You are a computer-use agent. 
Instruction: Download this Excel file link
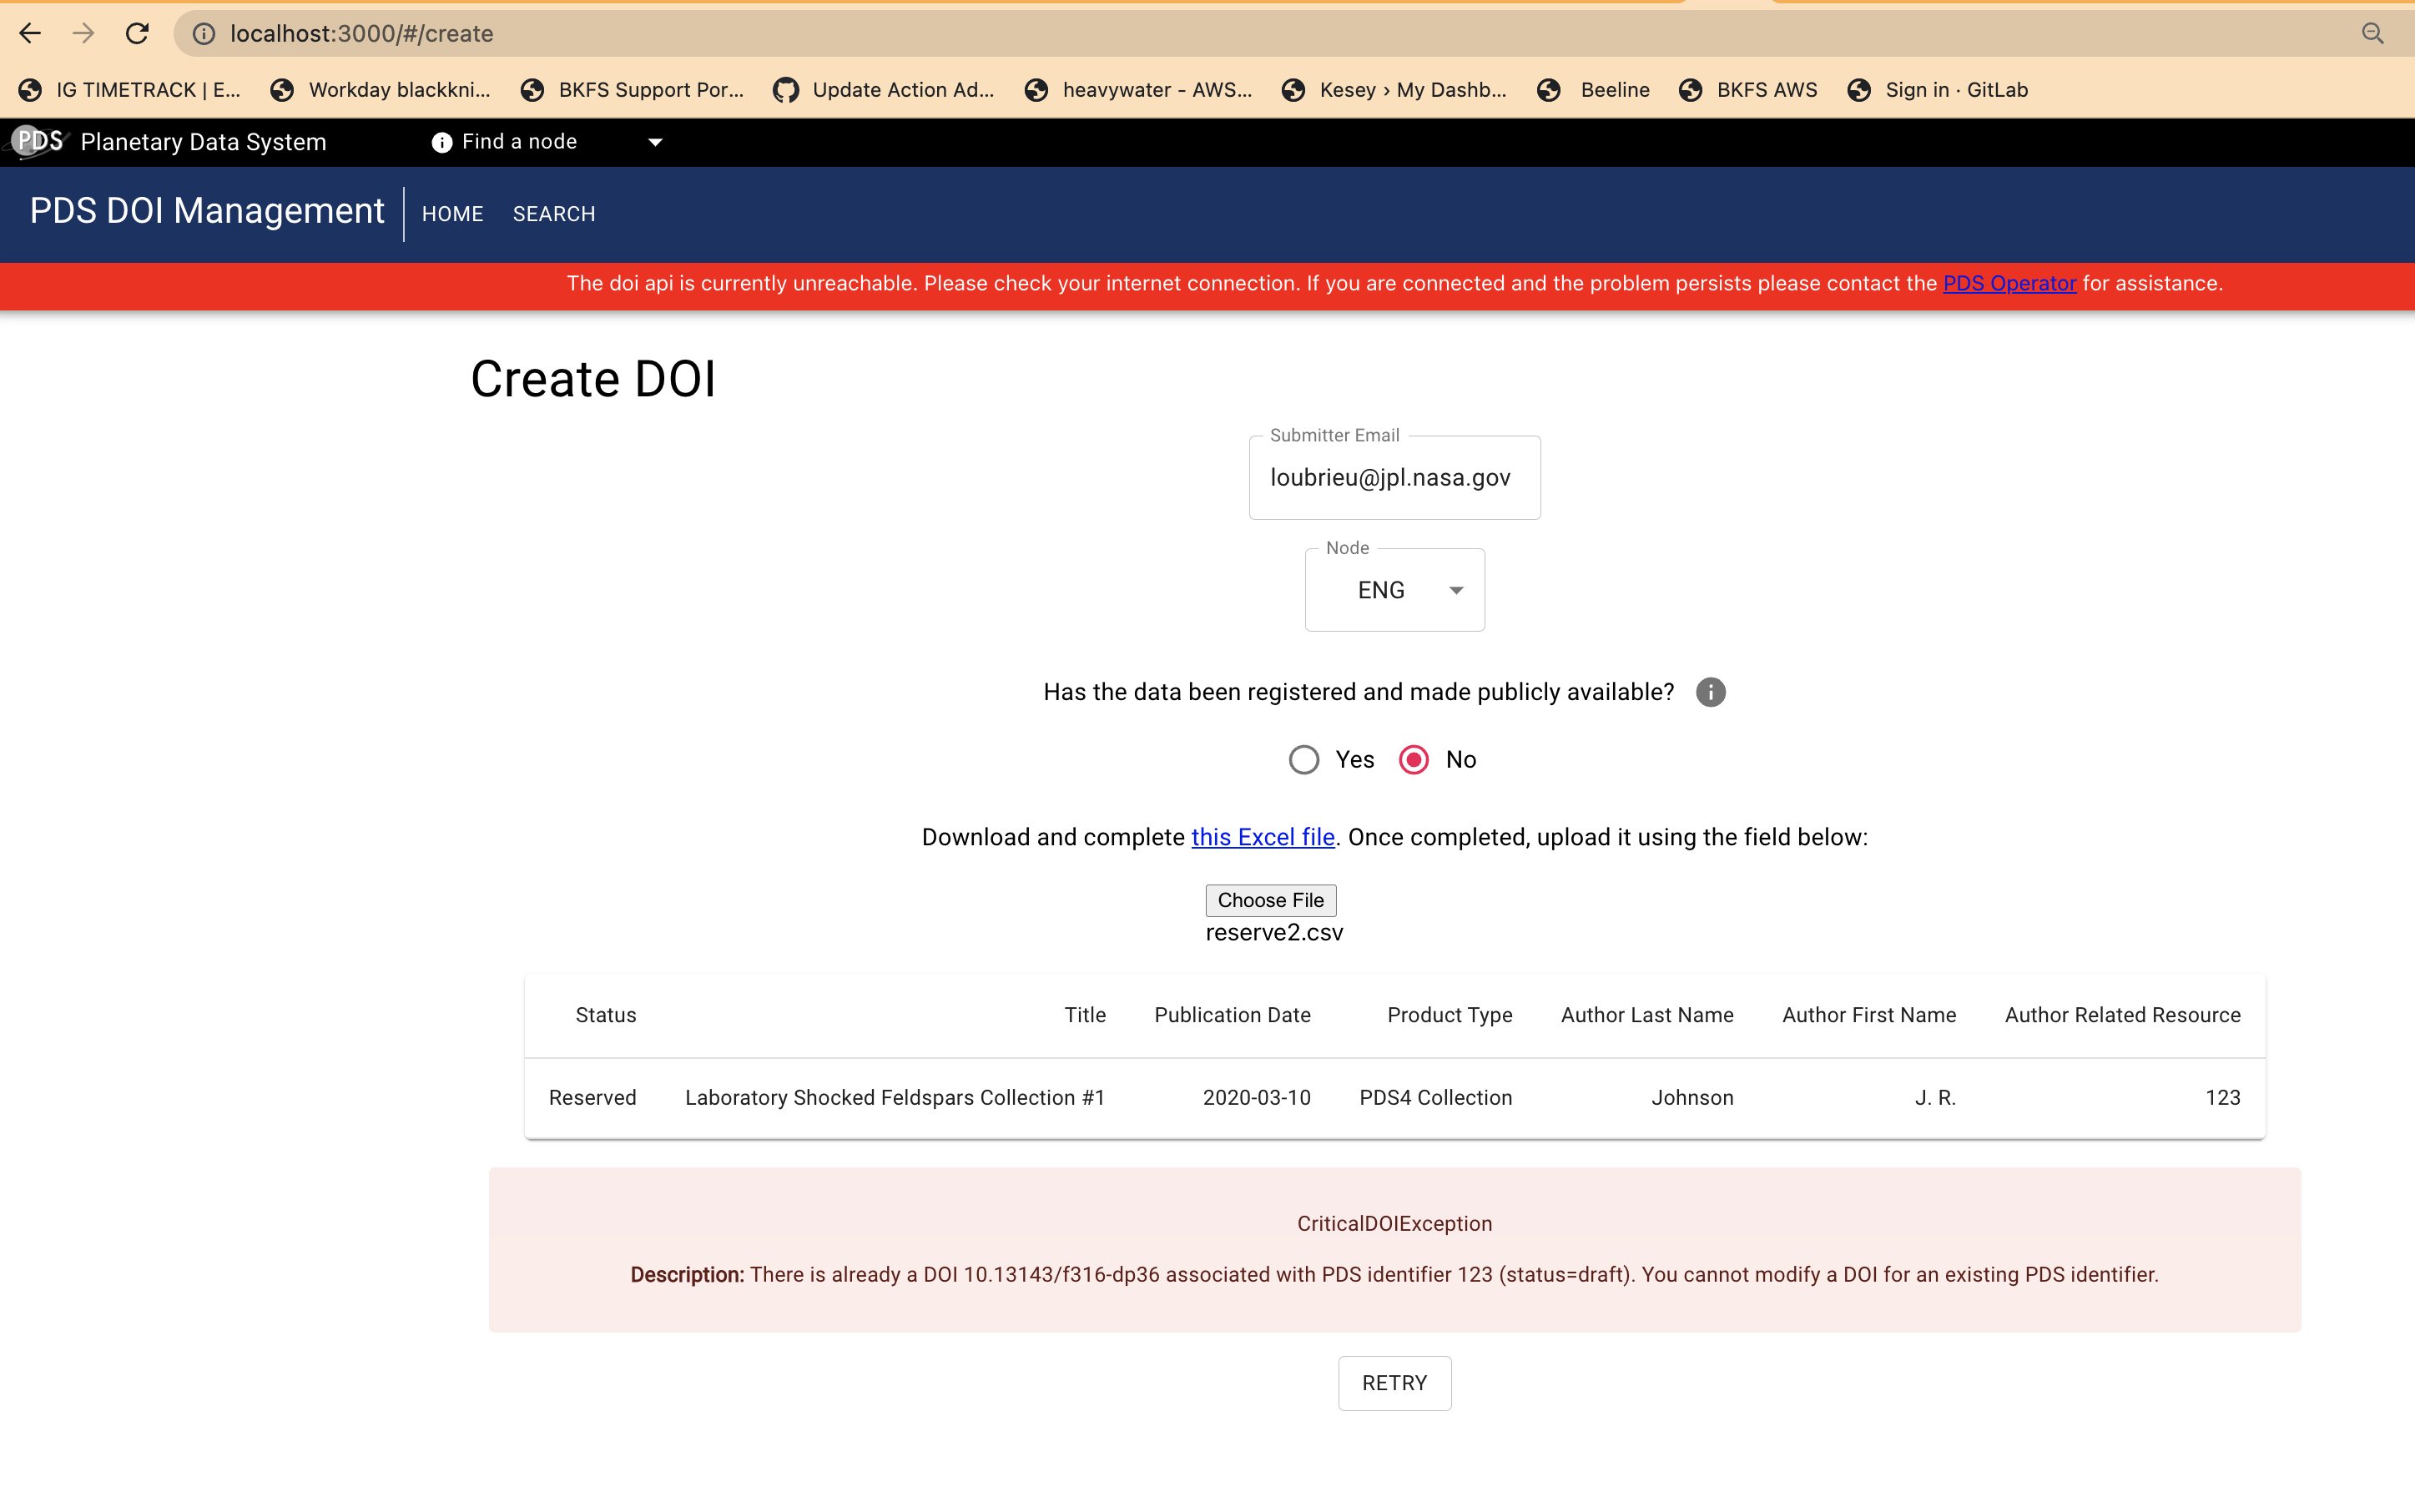[x=1262, y=837]
